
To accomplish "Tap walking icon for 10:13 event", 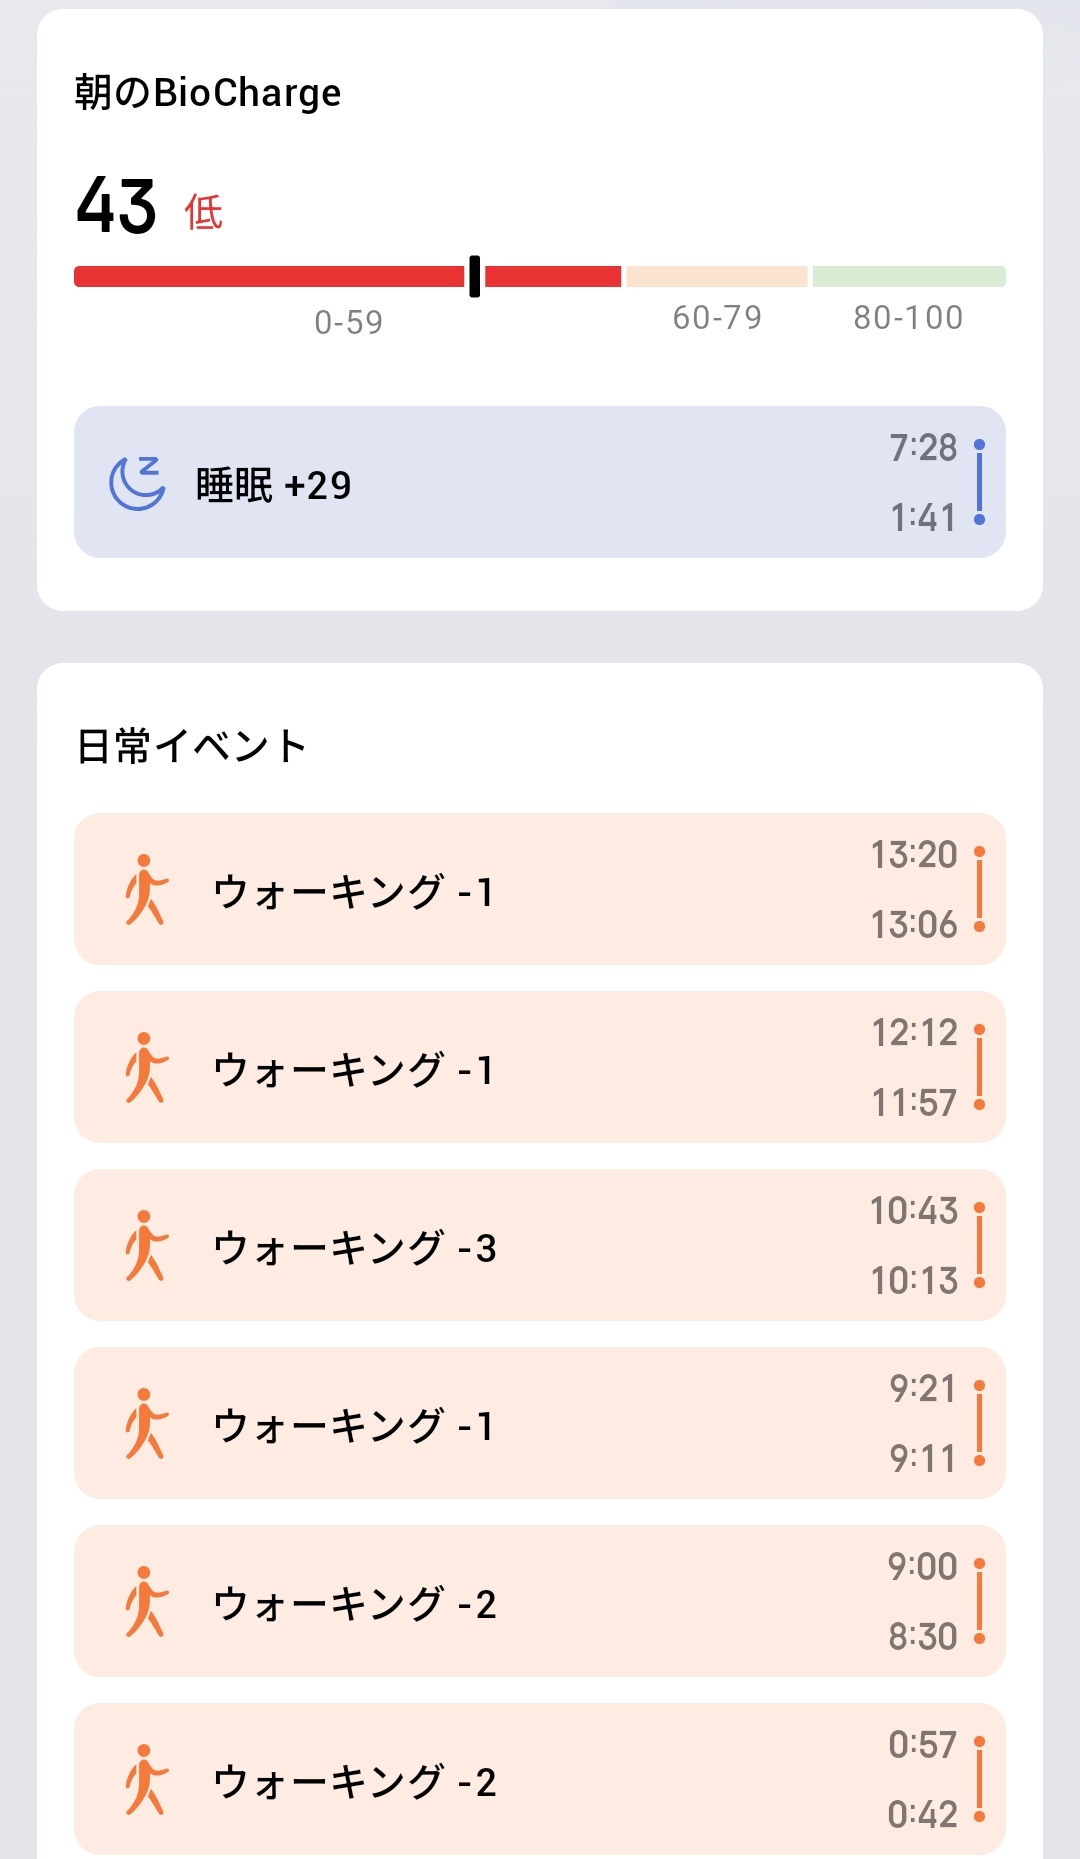I will (x=146, y=1245).
